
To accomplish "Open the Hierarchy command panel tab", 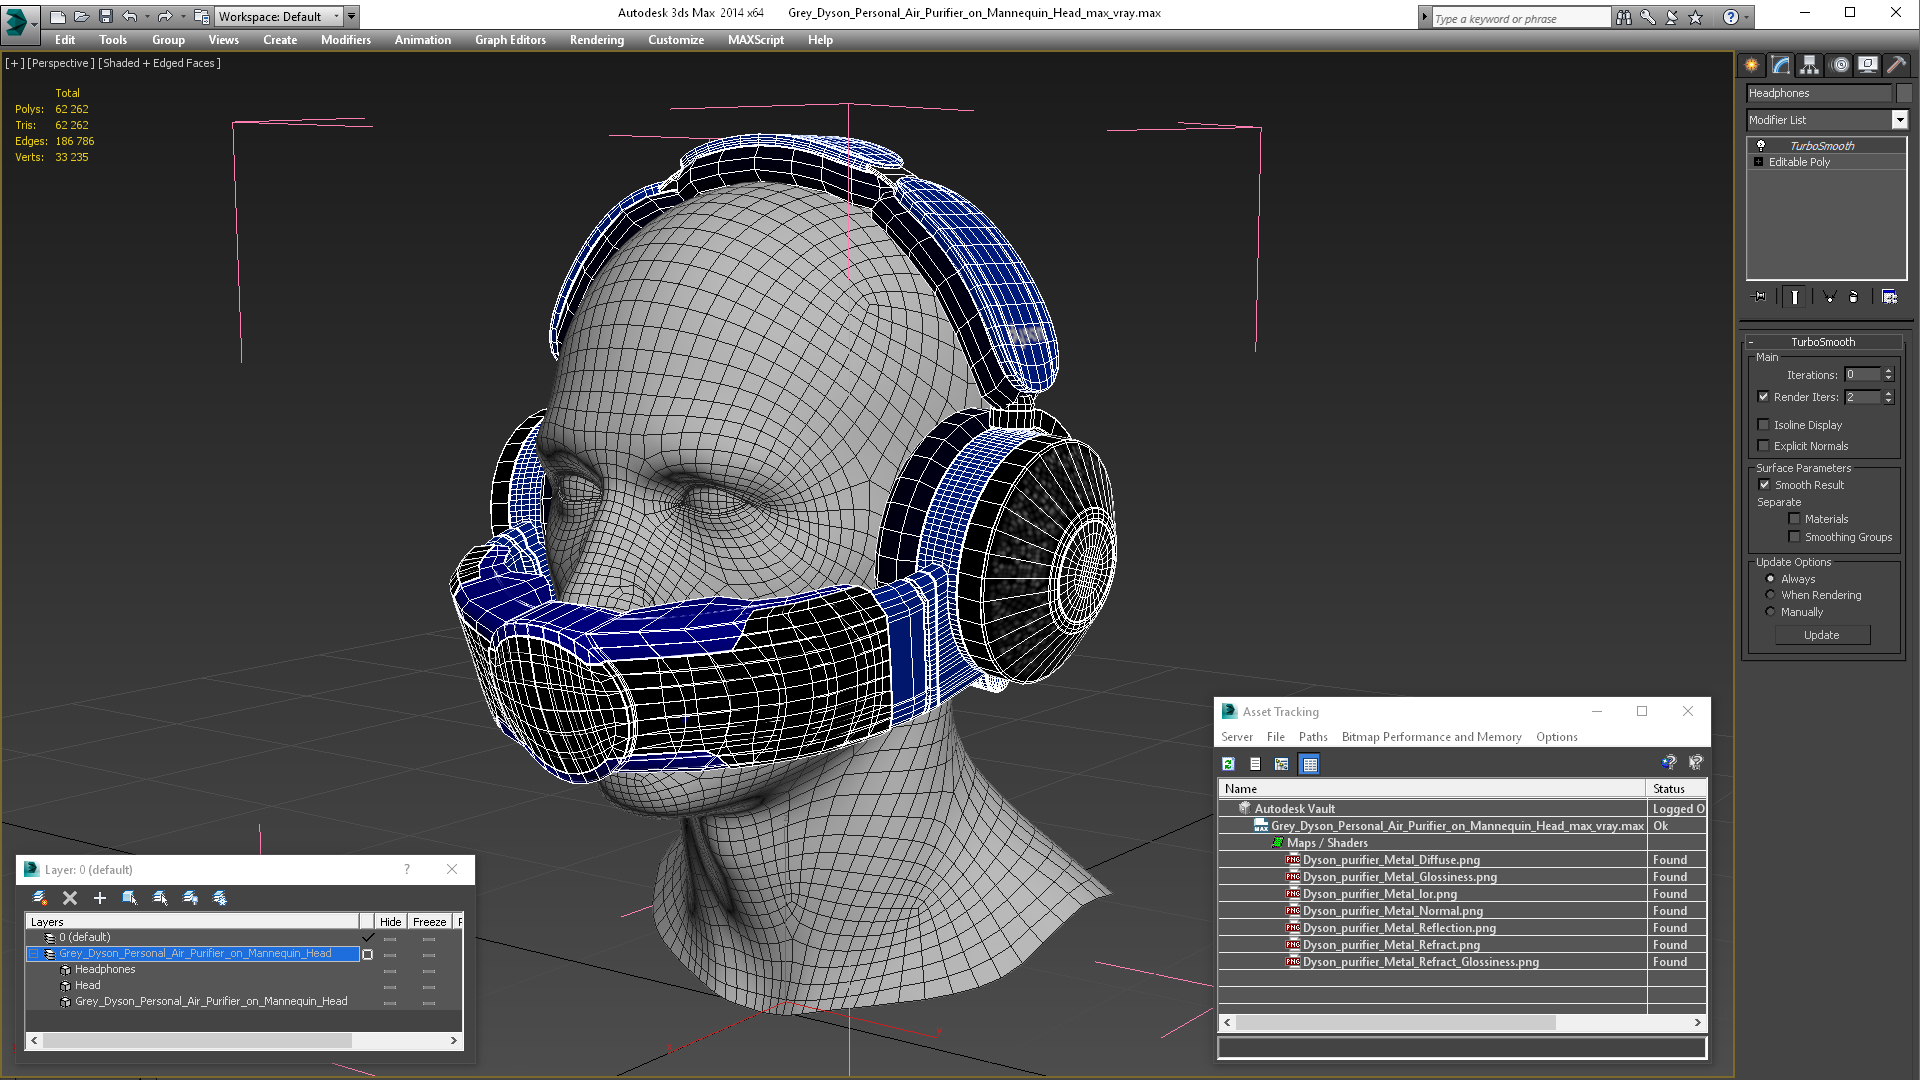I will (1809, 65).
